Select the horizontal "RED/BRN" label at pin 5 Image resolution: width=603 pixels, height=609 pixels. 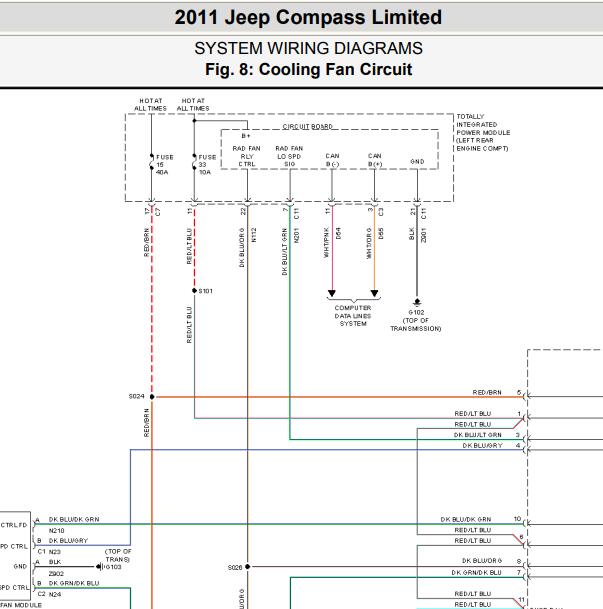click(487, 393)
